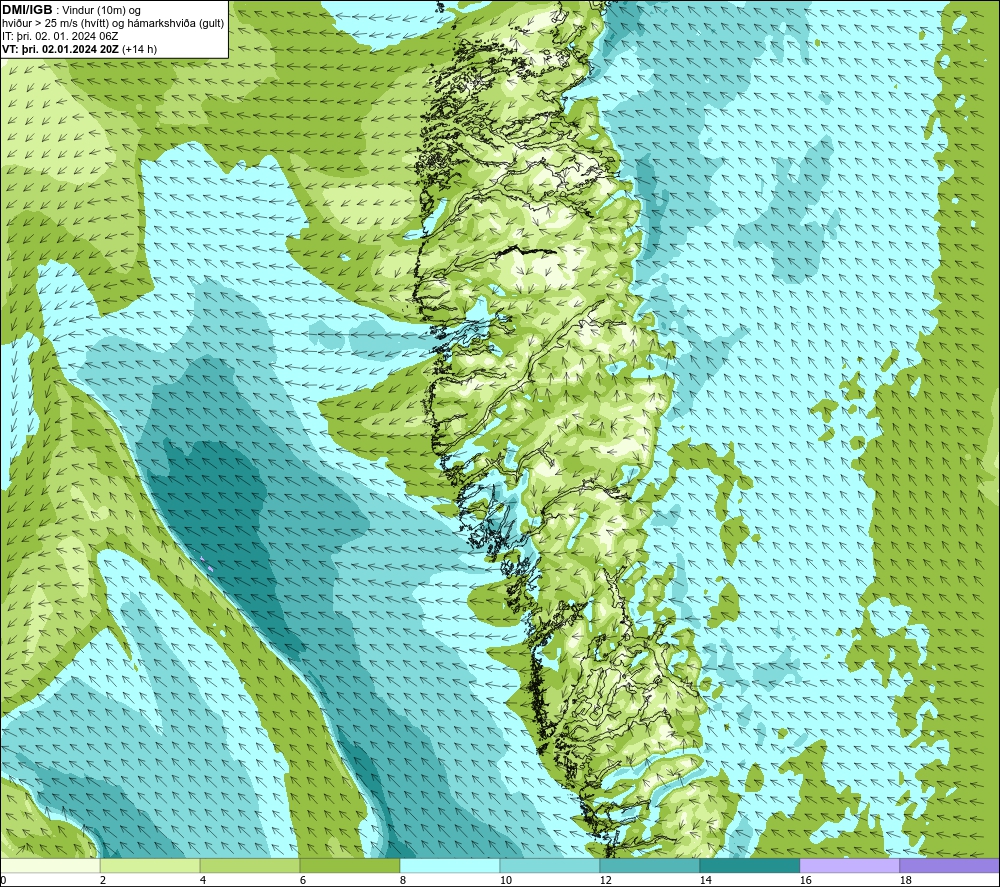The image size is (1000, 887).
Task: Click the scale label 14
Action: coord(705,880)
